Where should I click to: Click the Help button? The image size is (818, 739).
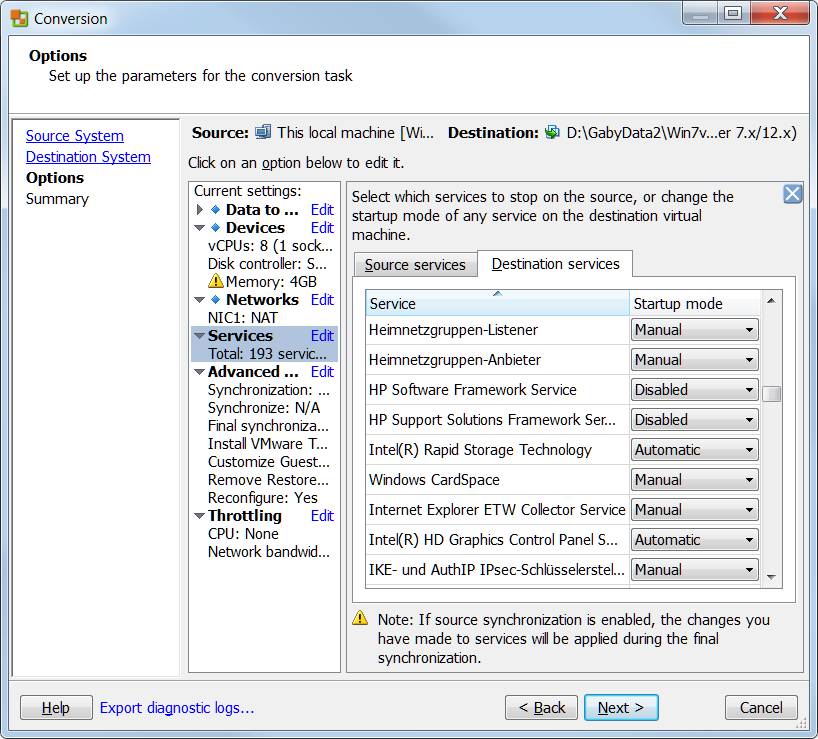click(56, 708)
